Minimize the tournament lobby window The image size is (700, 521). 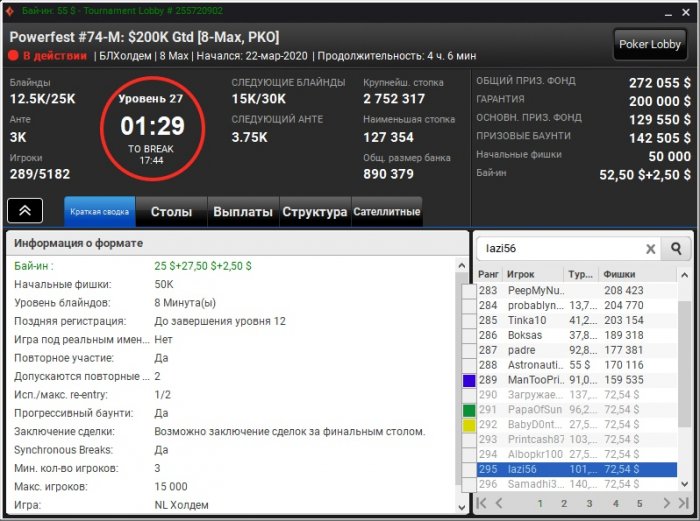click(668, 13)
